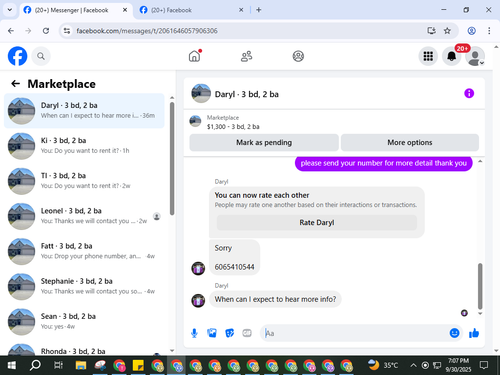This screenshot has width=500, height=375.
Task: Click phone number 6065410544 message
Action: 234,267
